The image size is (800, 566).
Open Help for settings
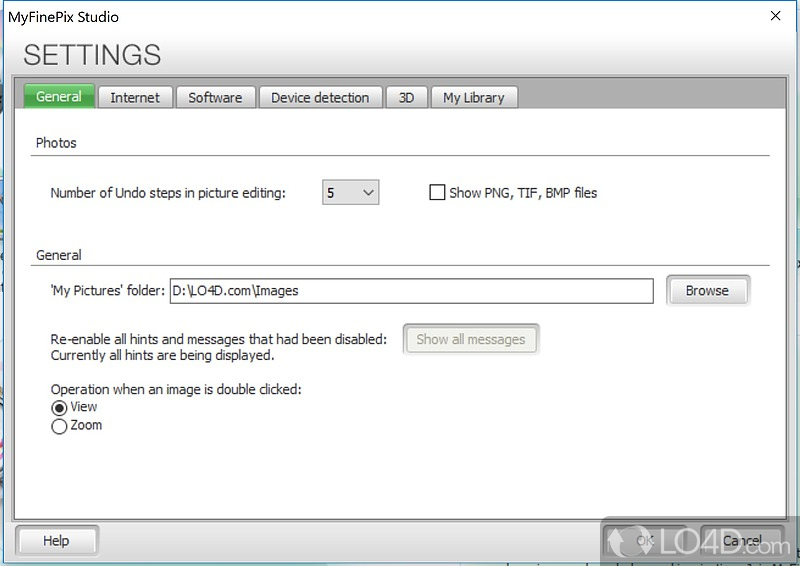click(57, 540)
